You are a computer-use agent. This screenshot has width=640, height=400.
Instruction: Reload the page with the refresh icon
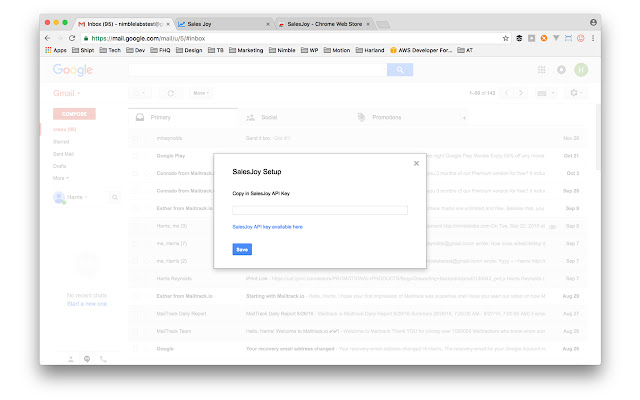(x=72, y=38)
